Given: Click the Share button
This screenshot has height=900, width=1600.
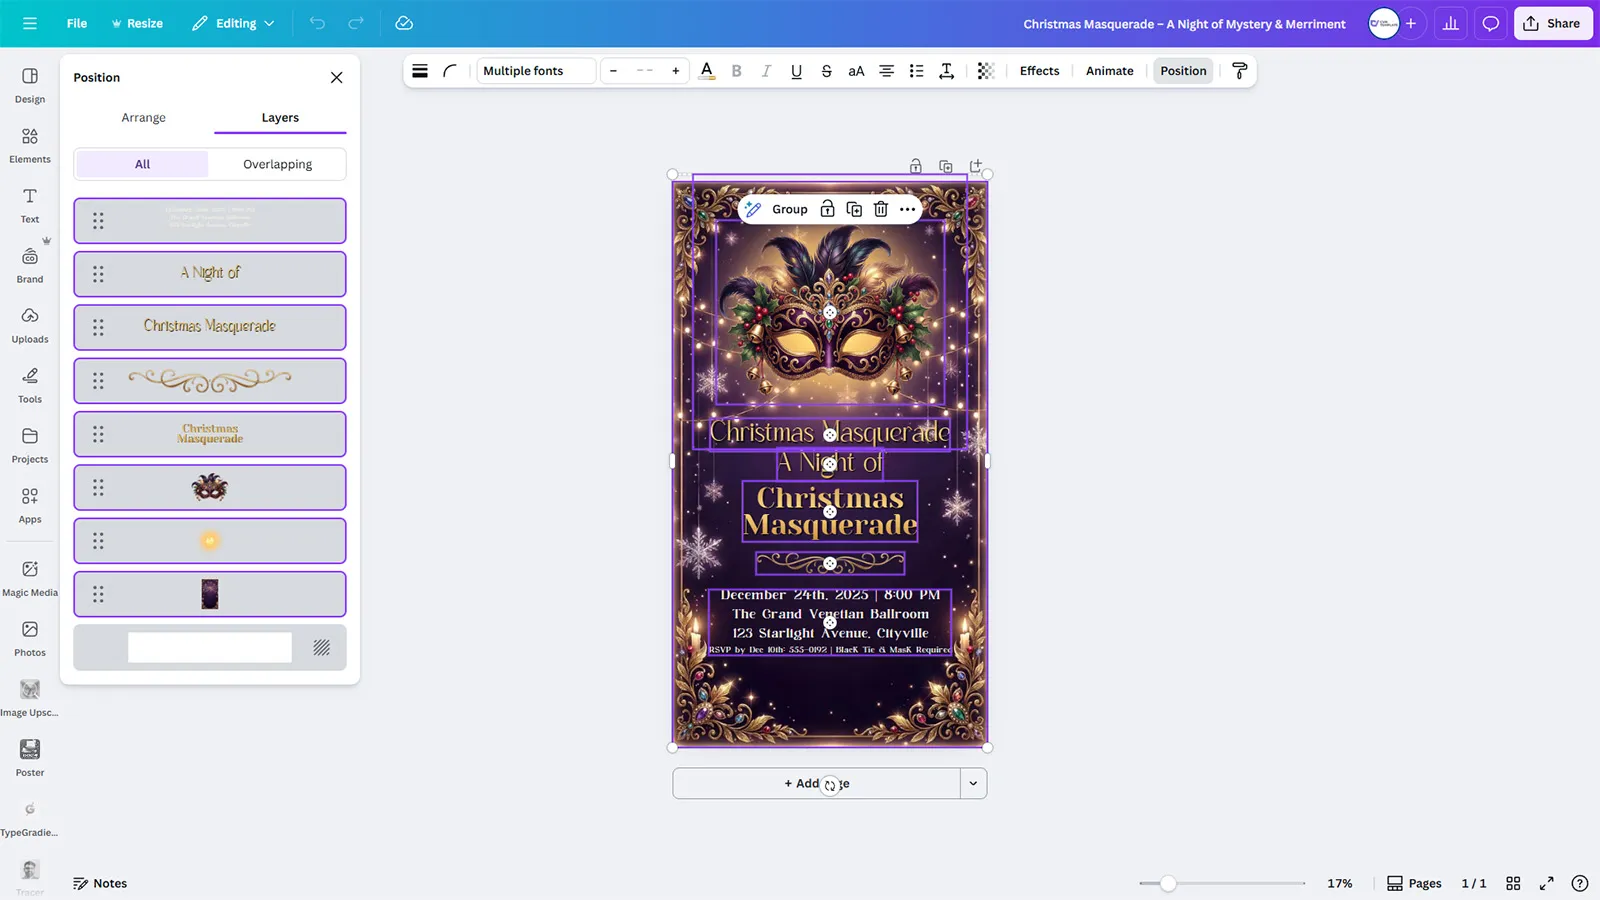Looking at the screenshot, I should (1552, 23).
